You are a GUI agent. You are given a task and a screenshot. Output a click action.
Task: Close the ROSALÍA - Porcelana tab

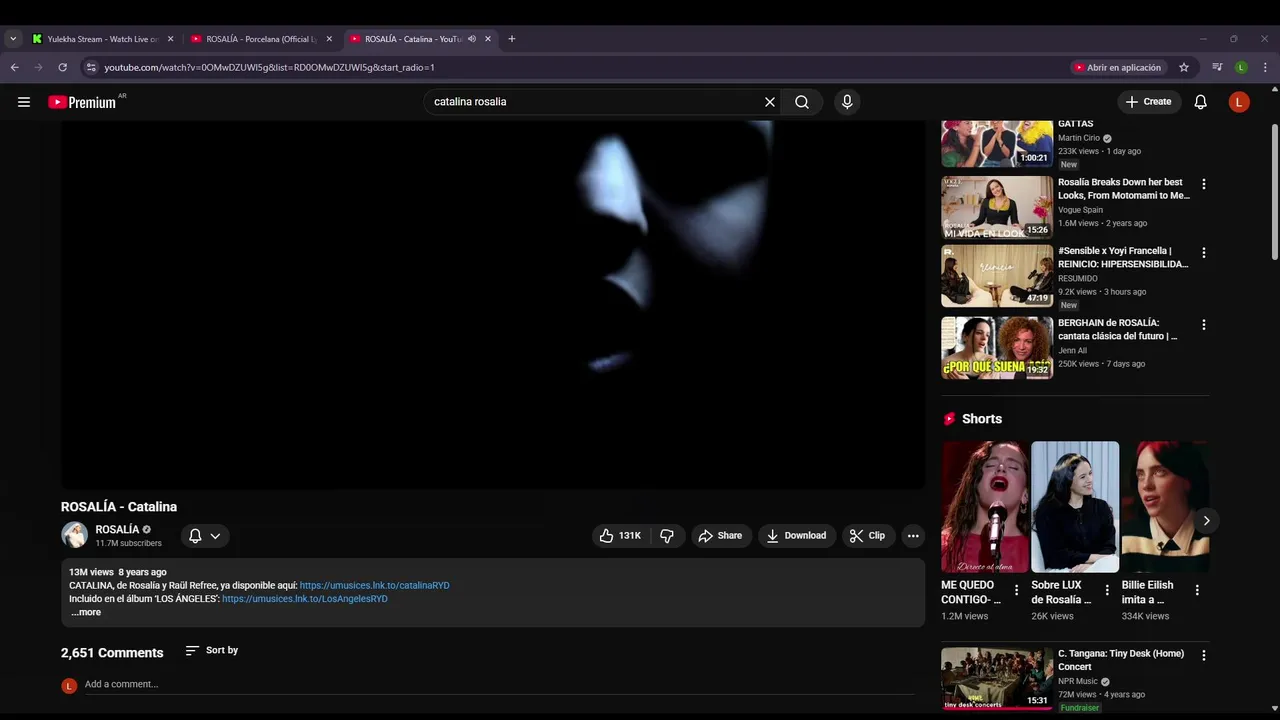coord(329,39)
